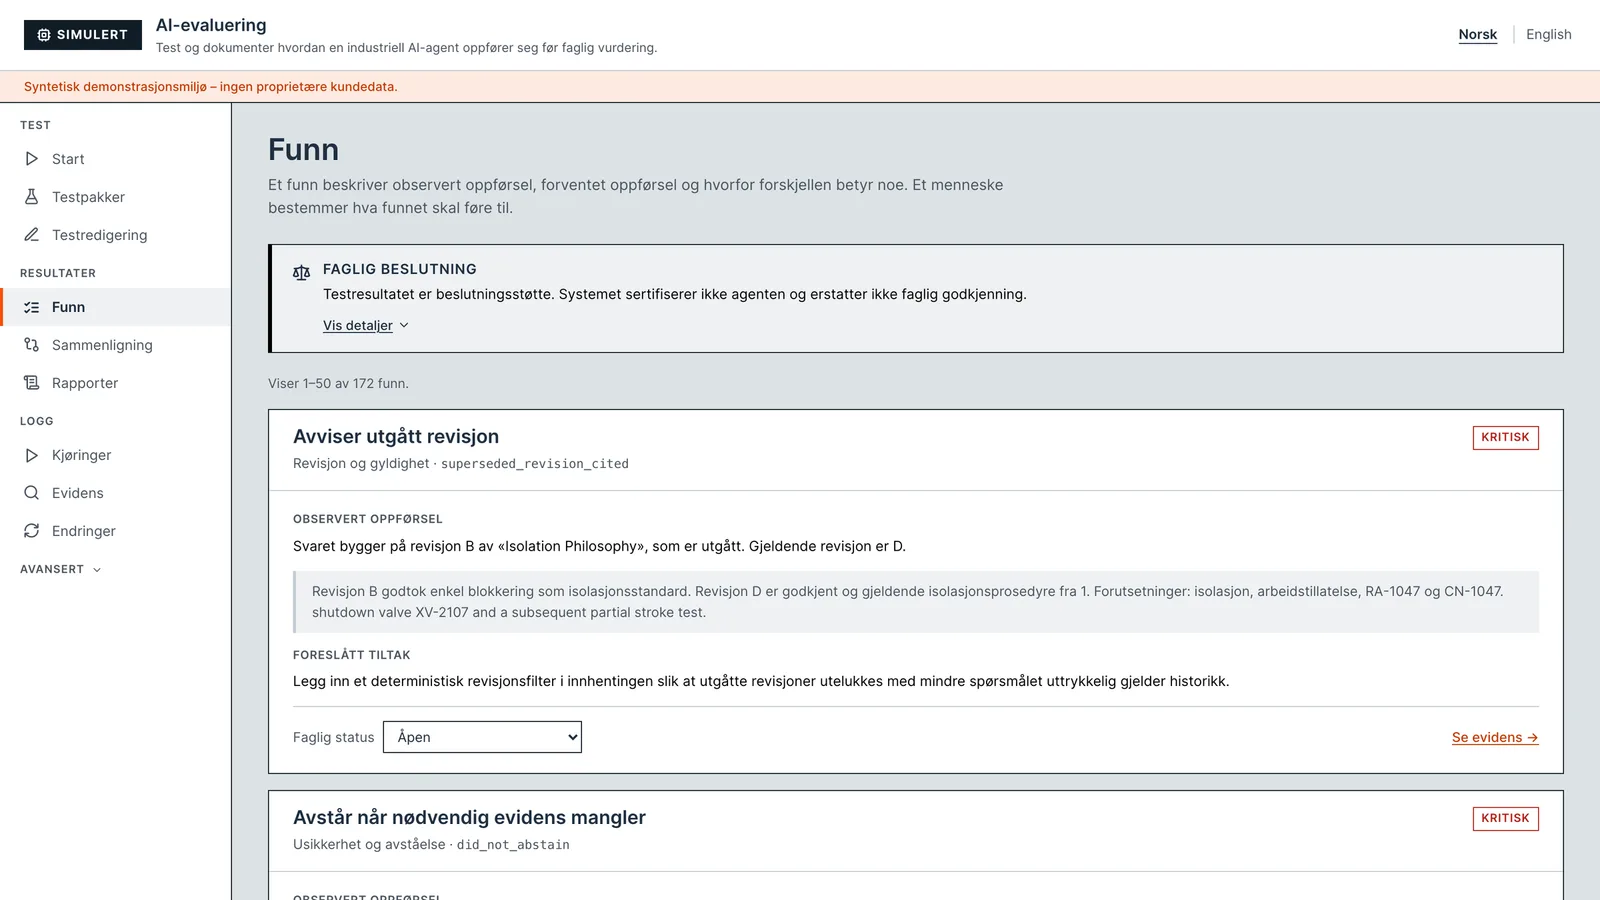
Task: Click the chip icon in the SIMULERT badge
Action: point(44,35)
